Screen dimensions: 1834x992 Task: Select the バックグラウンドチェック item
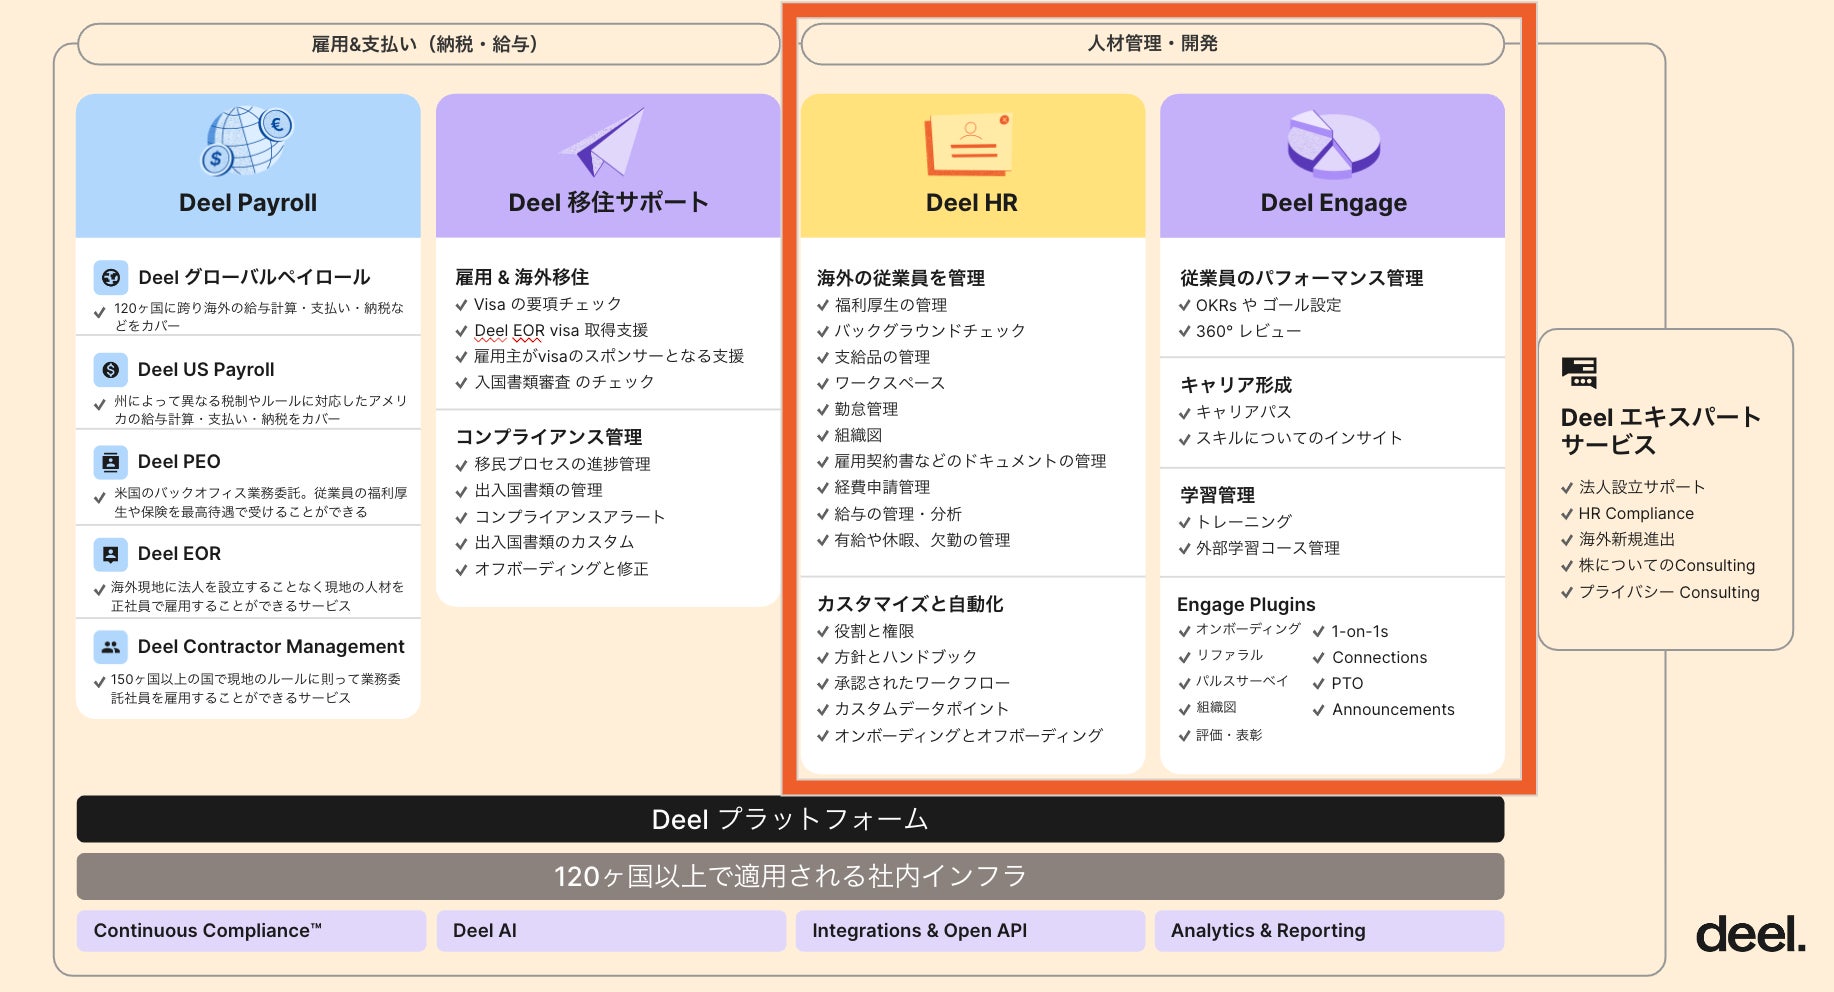tap(930, 331)
